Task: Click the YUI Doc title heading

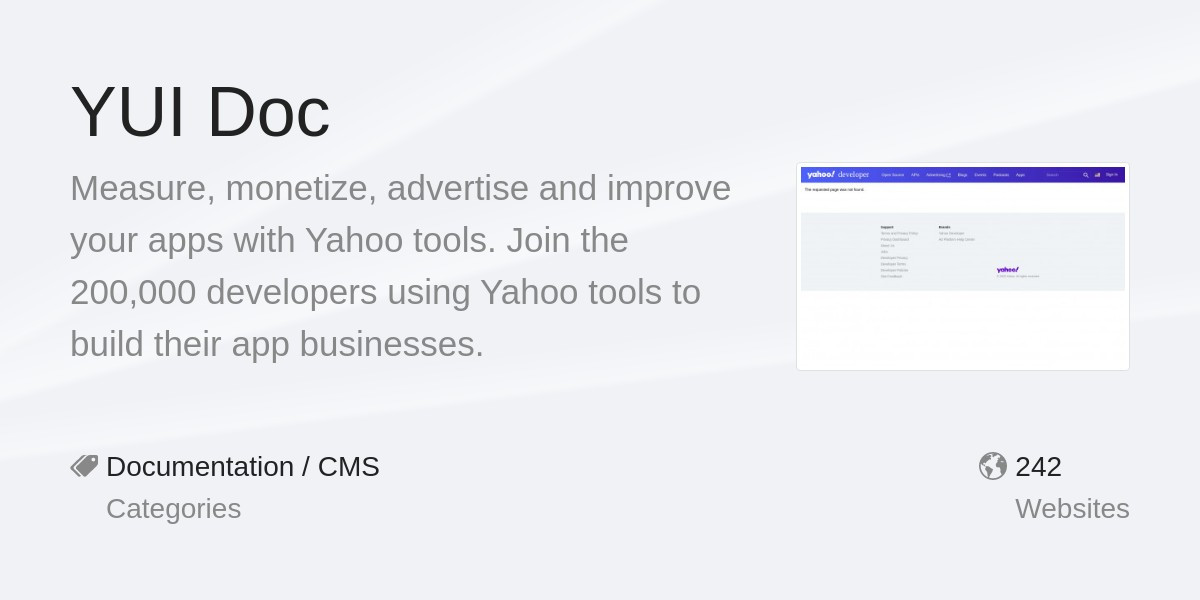Action: [200, 111]
